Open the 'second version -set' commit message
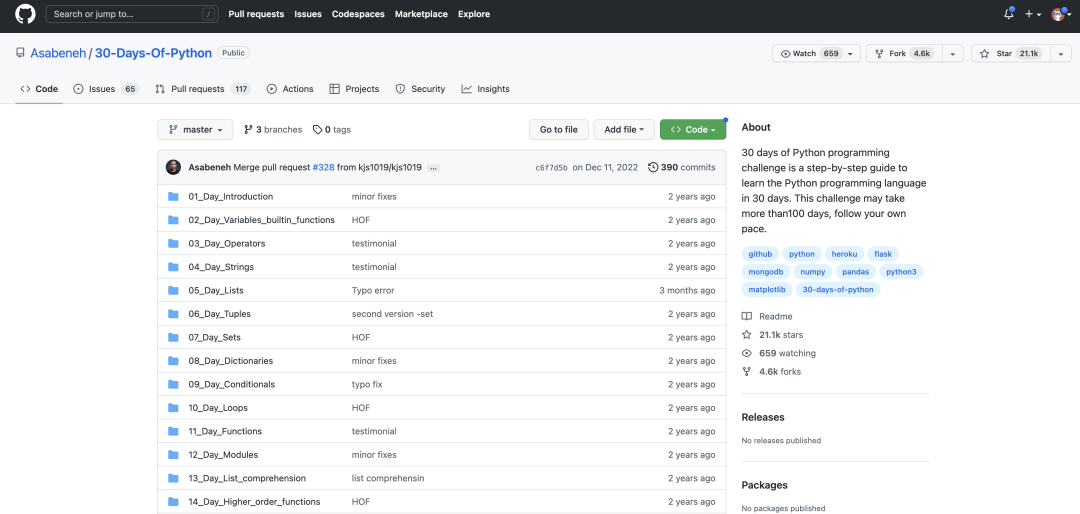The image size is (1080, 514). point(392,313)
